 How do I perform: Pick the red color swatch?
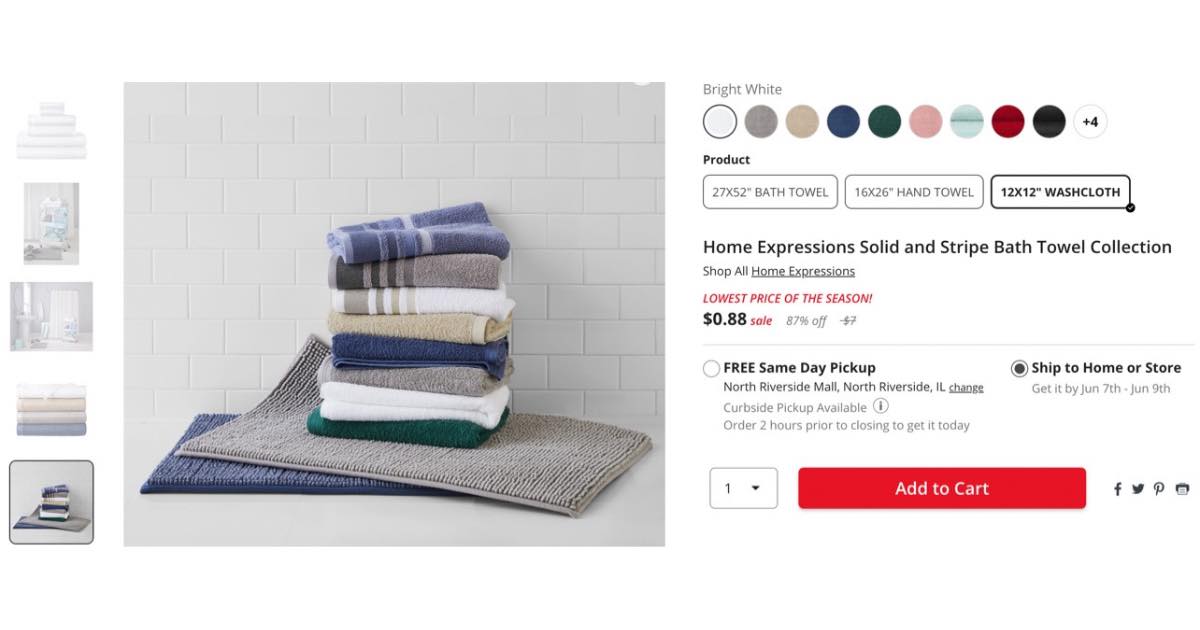pos(1008,122)
